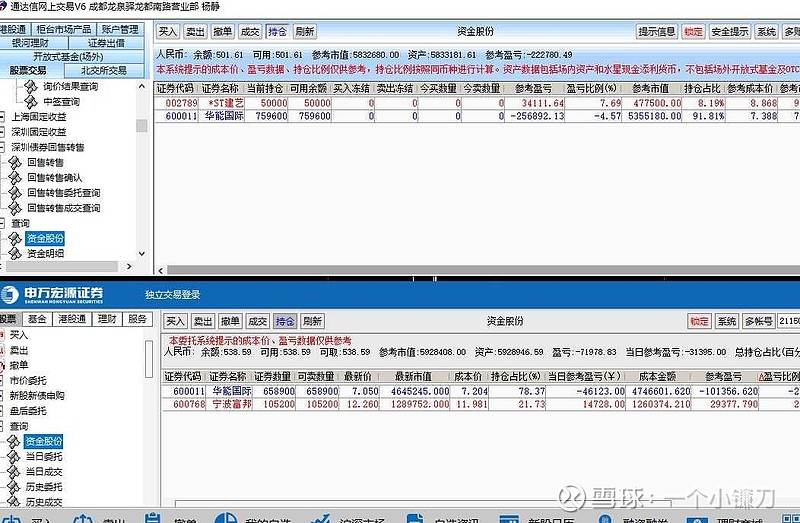Select 深圳债券回售转售 tree node
800x523 pixels.
point(47,147)
